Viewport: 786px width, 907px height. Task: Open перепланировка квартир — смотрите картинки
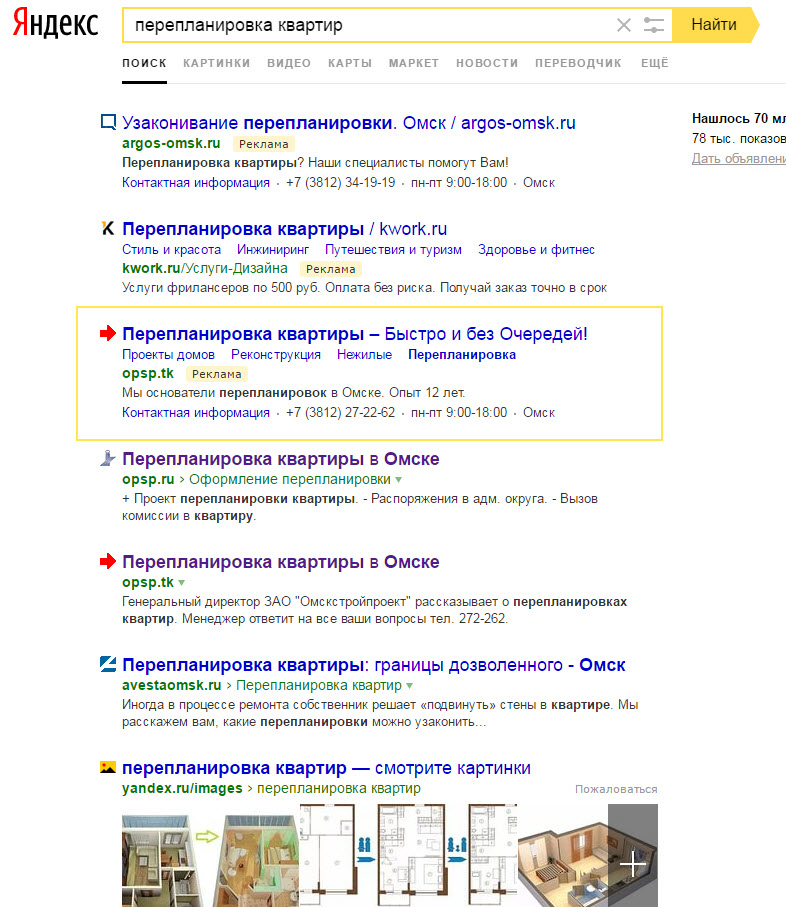(326, 768)
